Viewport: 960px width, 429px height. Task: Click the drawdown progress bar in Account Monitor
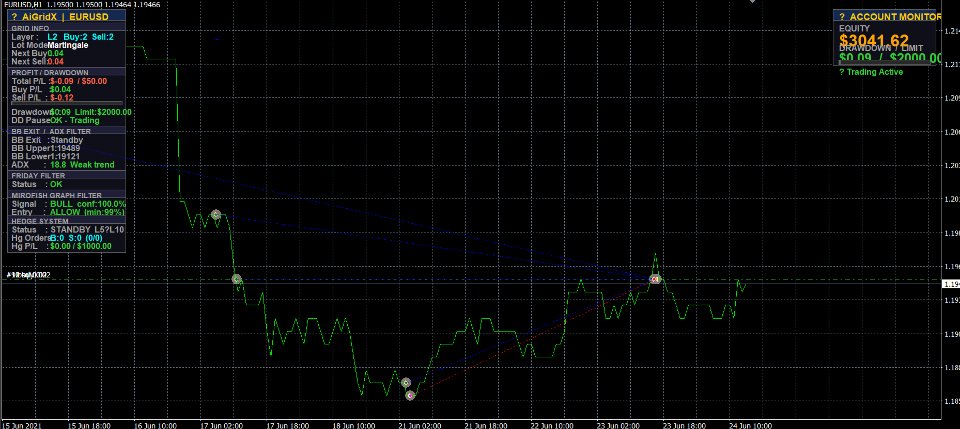(x=885, y=64)
